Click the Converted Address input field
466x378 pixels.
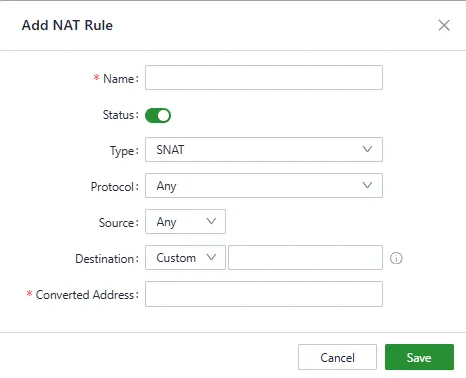point(264,294)
